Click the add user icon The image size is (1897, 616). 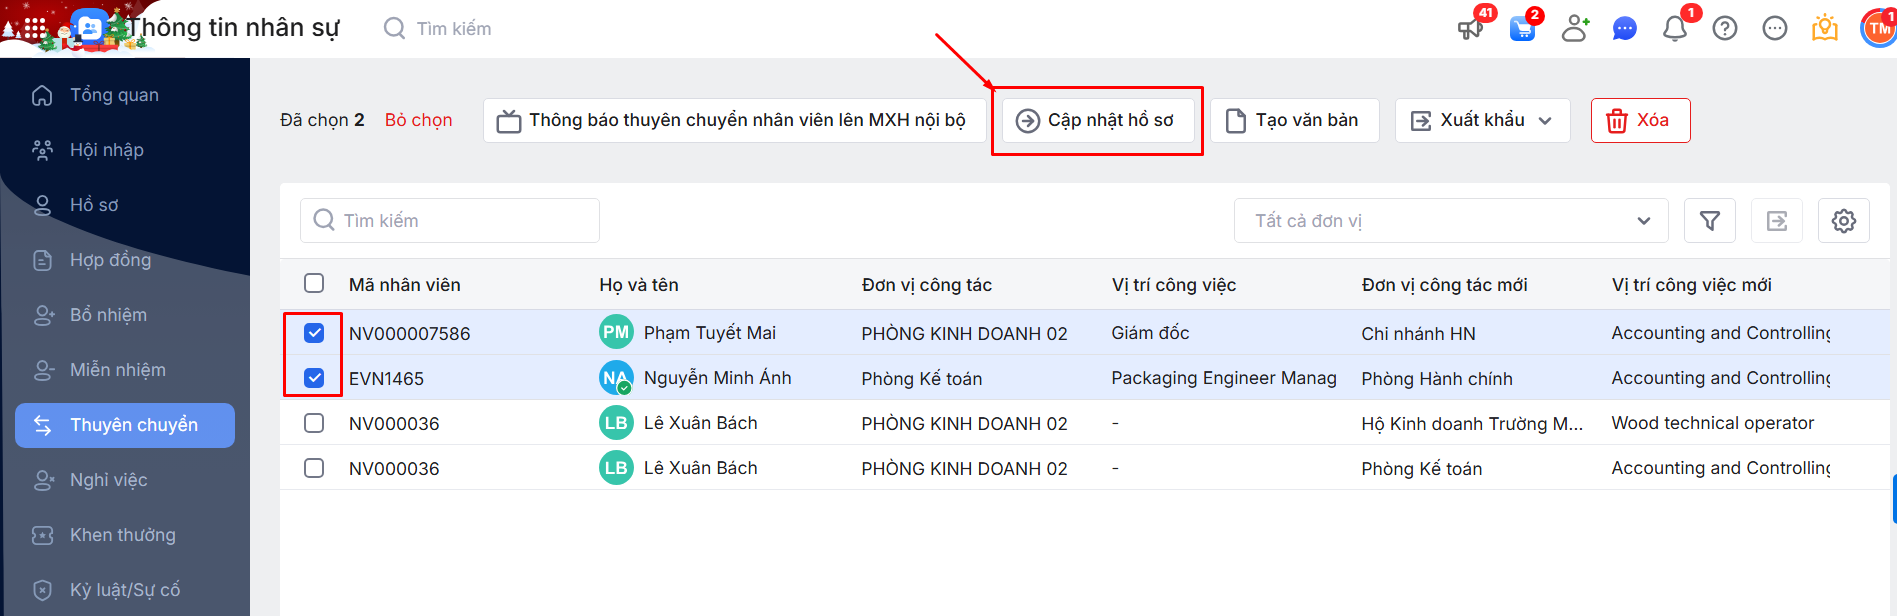[x=1575, y=29]
